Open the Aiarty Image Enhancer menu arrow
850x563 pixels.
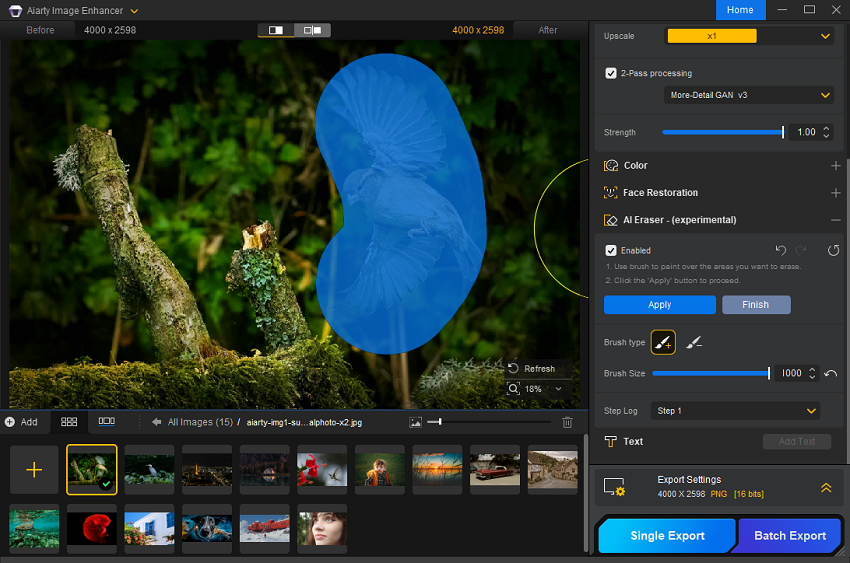(134, 11)
